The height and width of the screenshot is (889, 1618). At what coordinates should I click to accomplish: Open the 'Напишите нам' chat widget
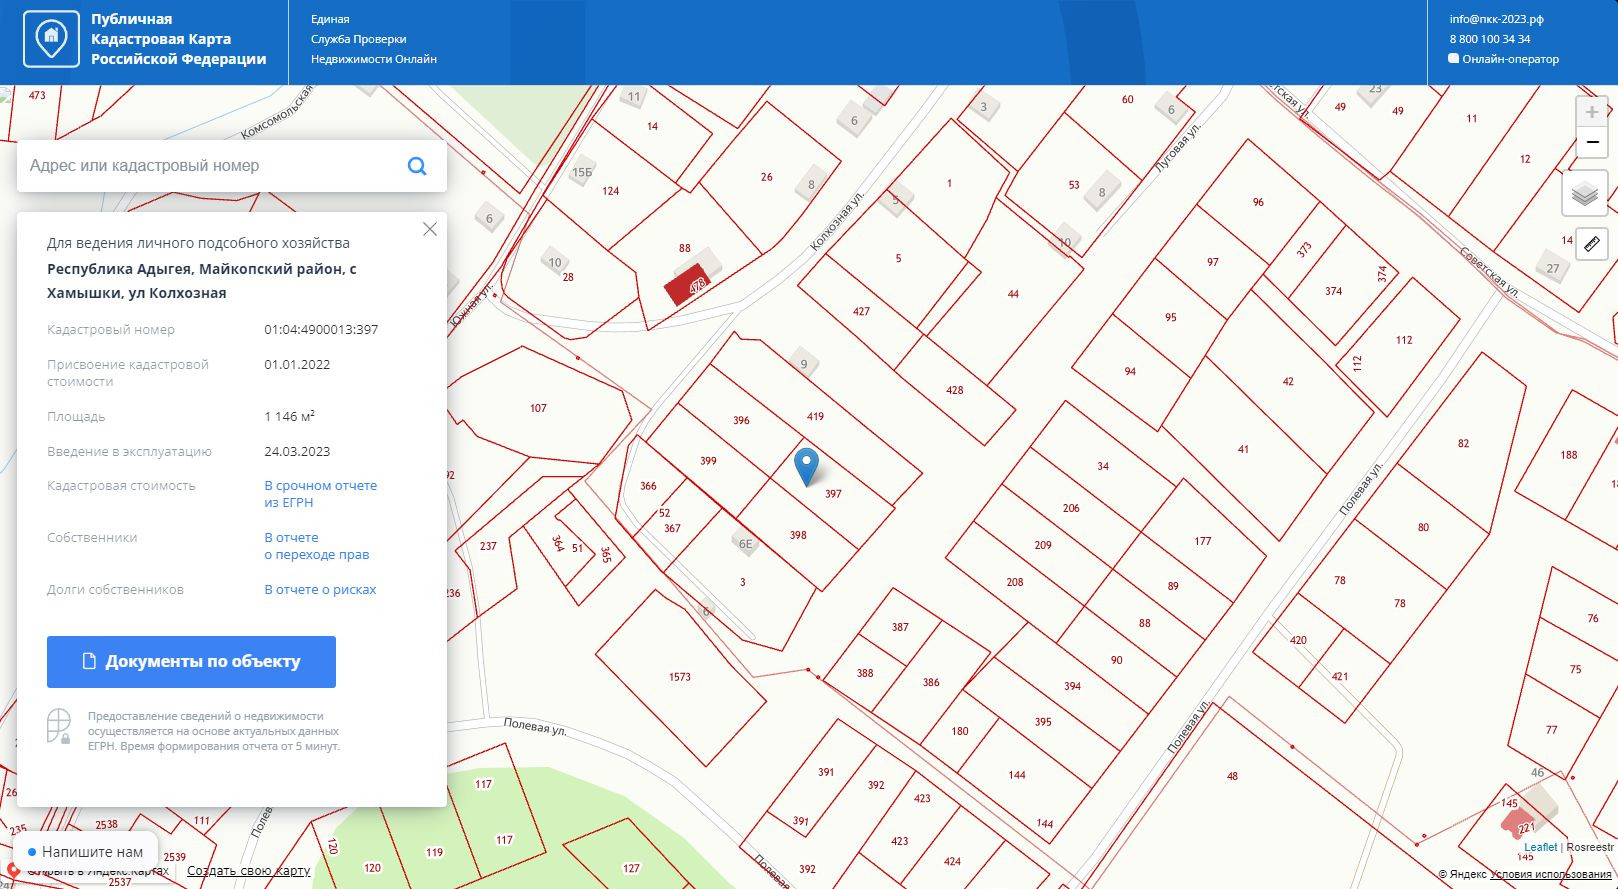click(85, 852)
